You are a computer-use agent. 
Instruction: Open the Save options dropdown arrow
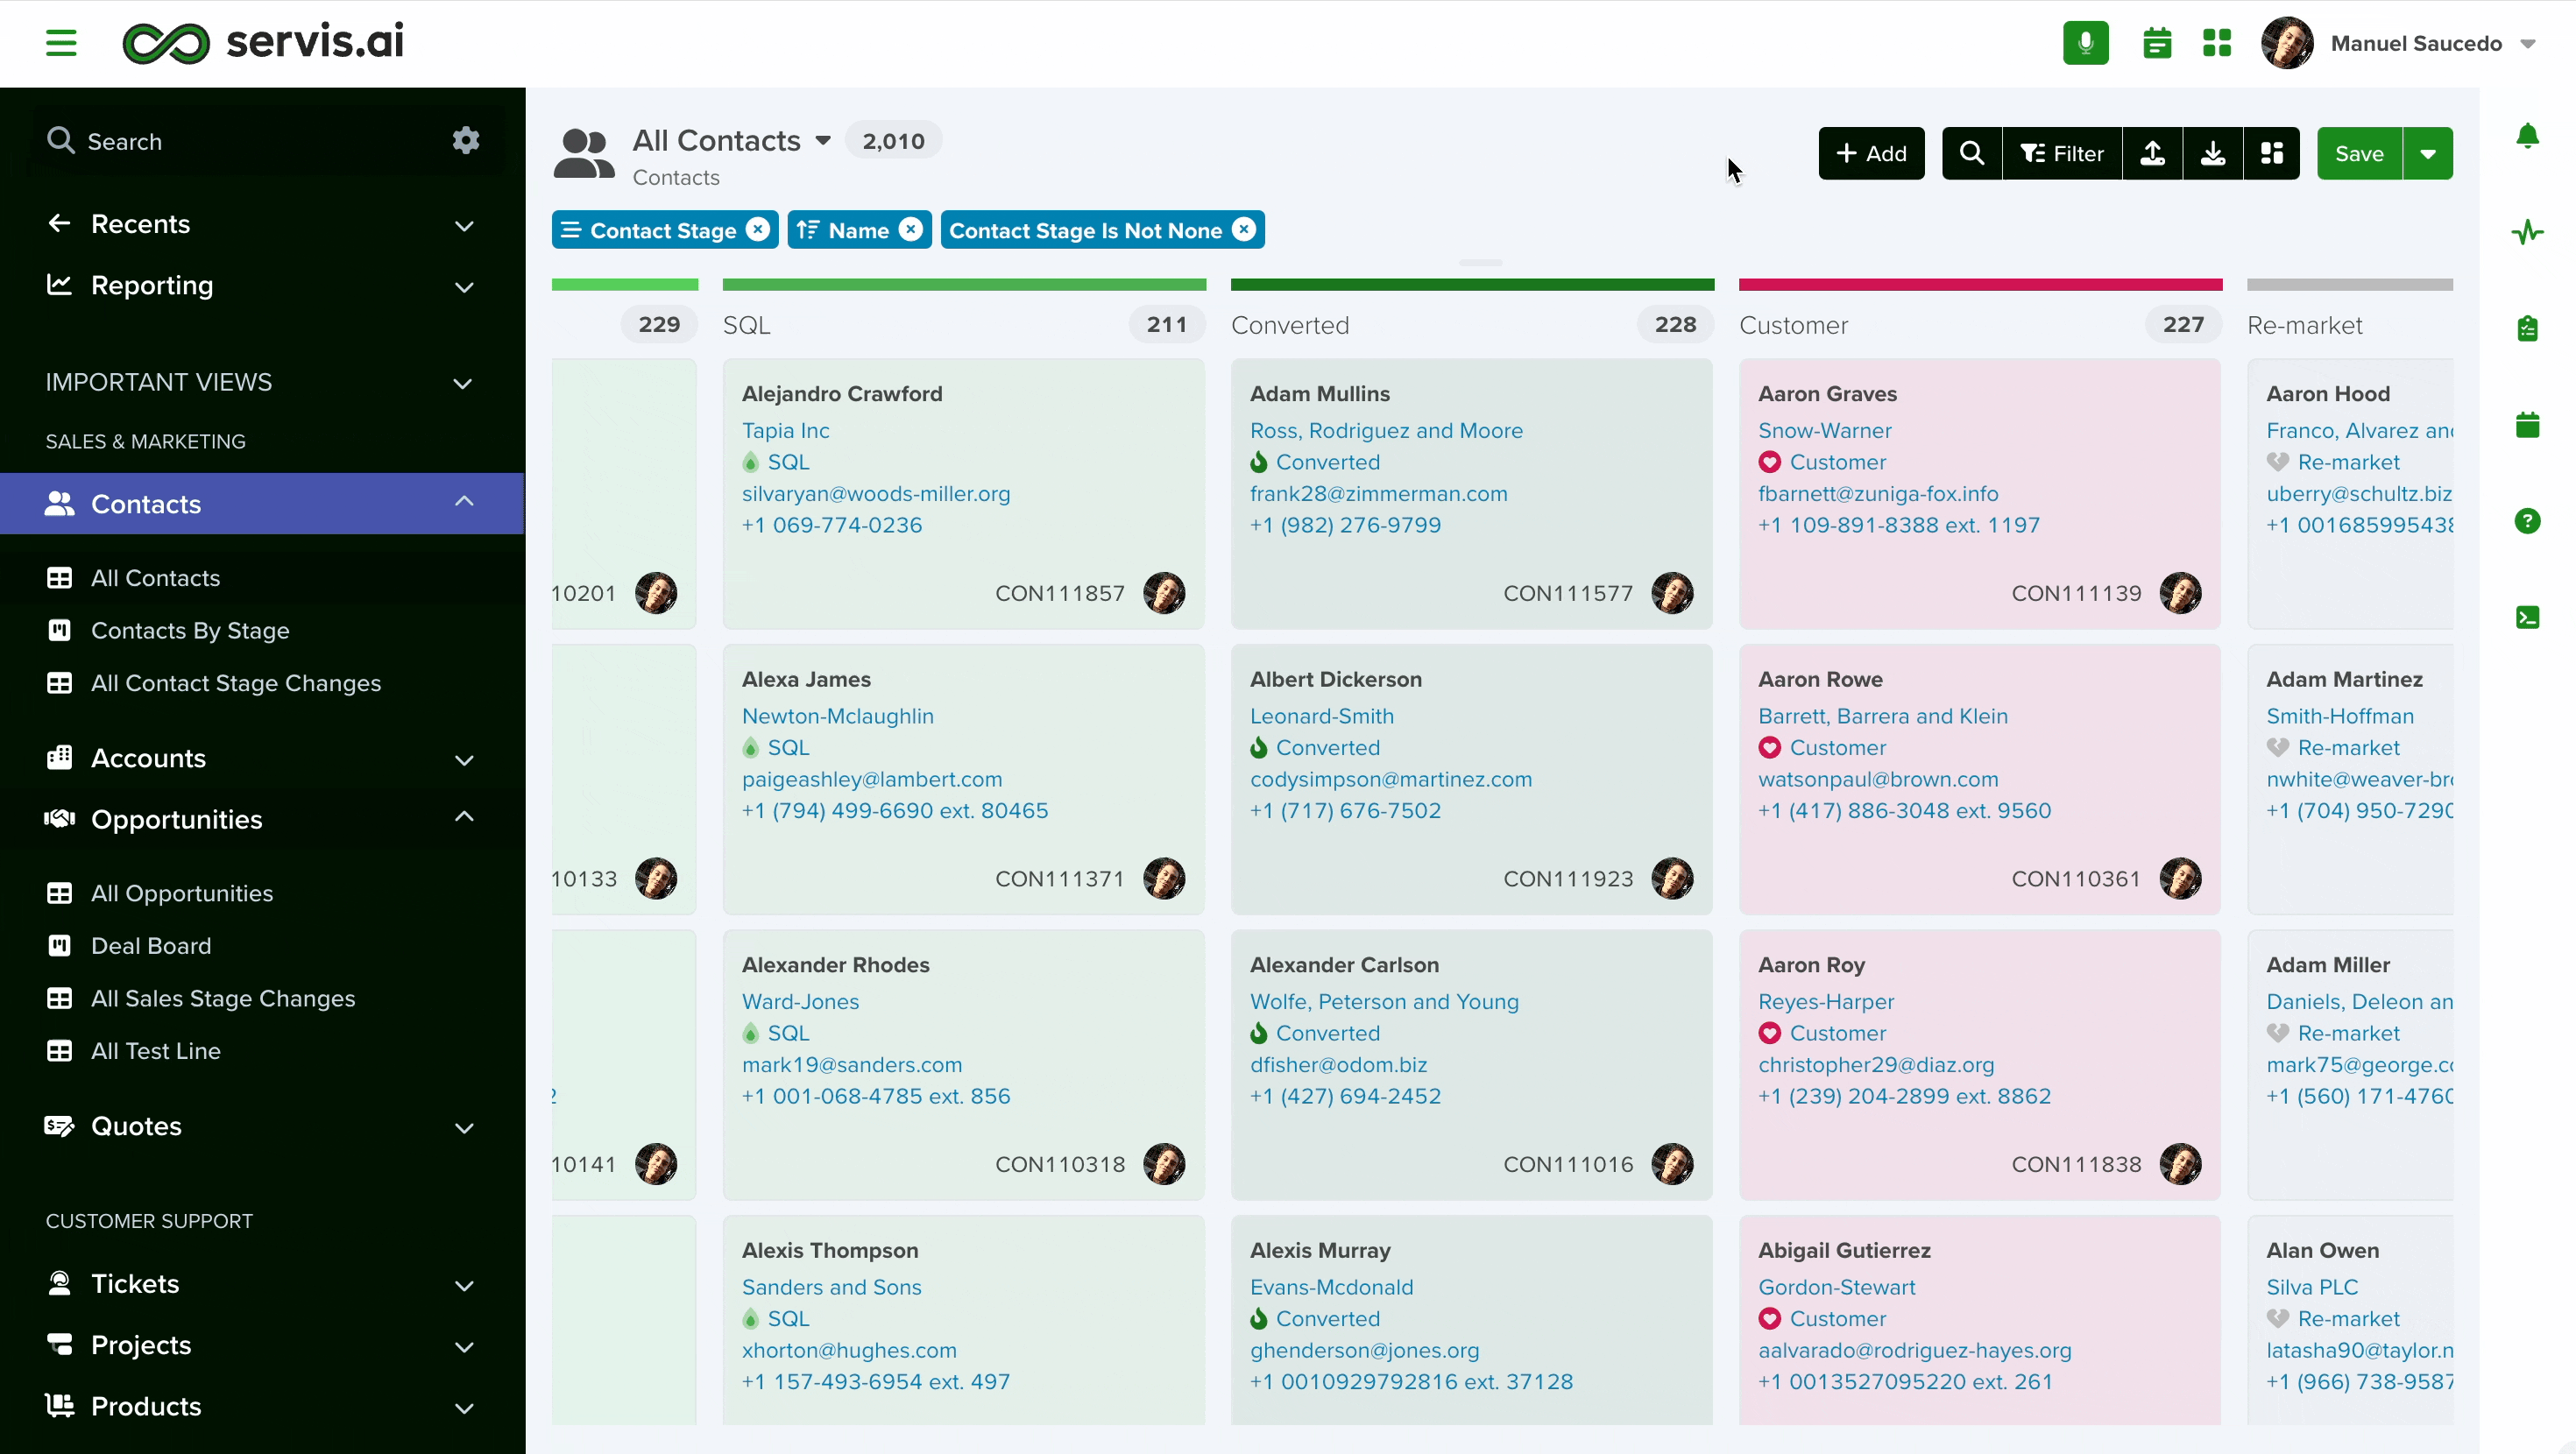[x=2427, y=153]
